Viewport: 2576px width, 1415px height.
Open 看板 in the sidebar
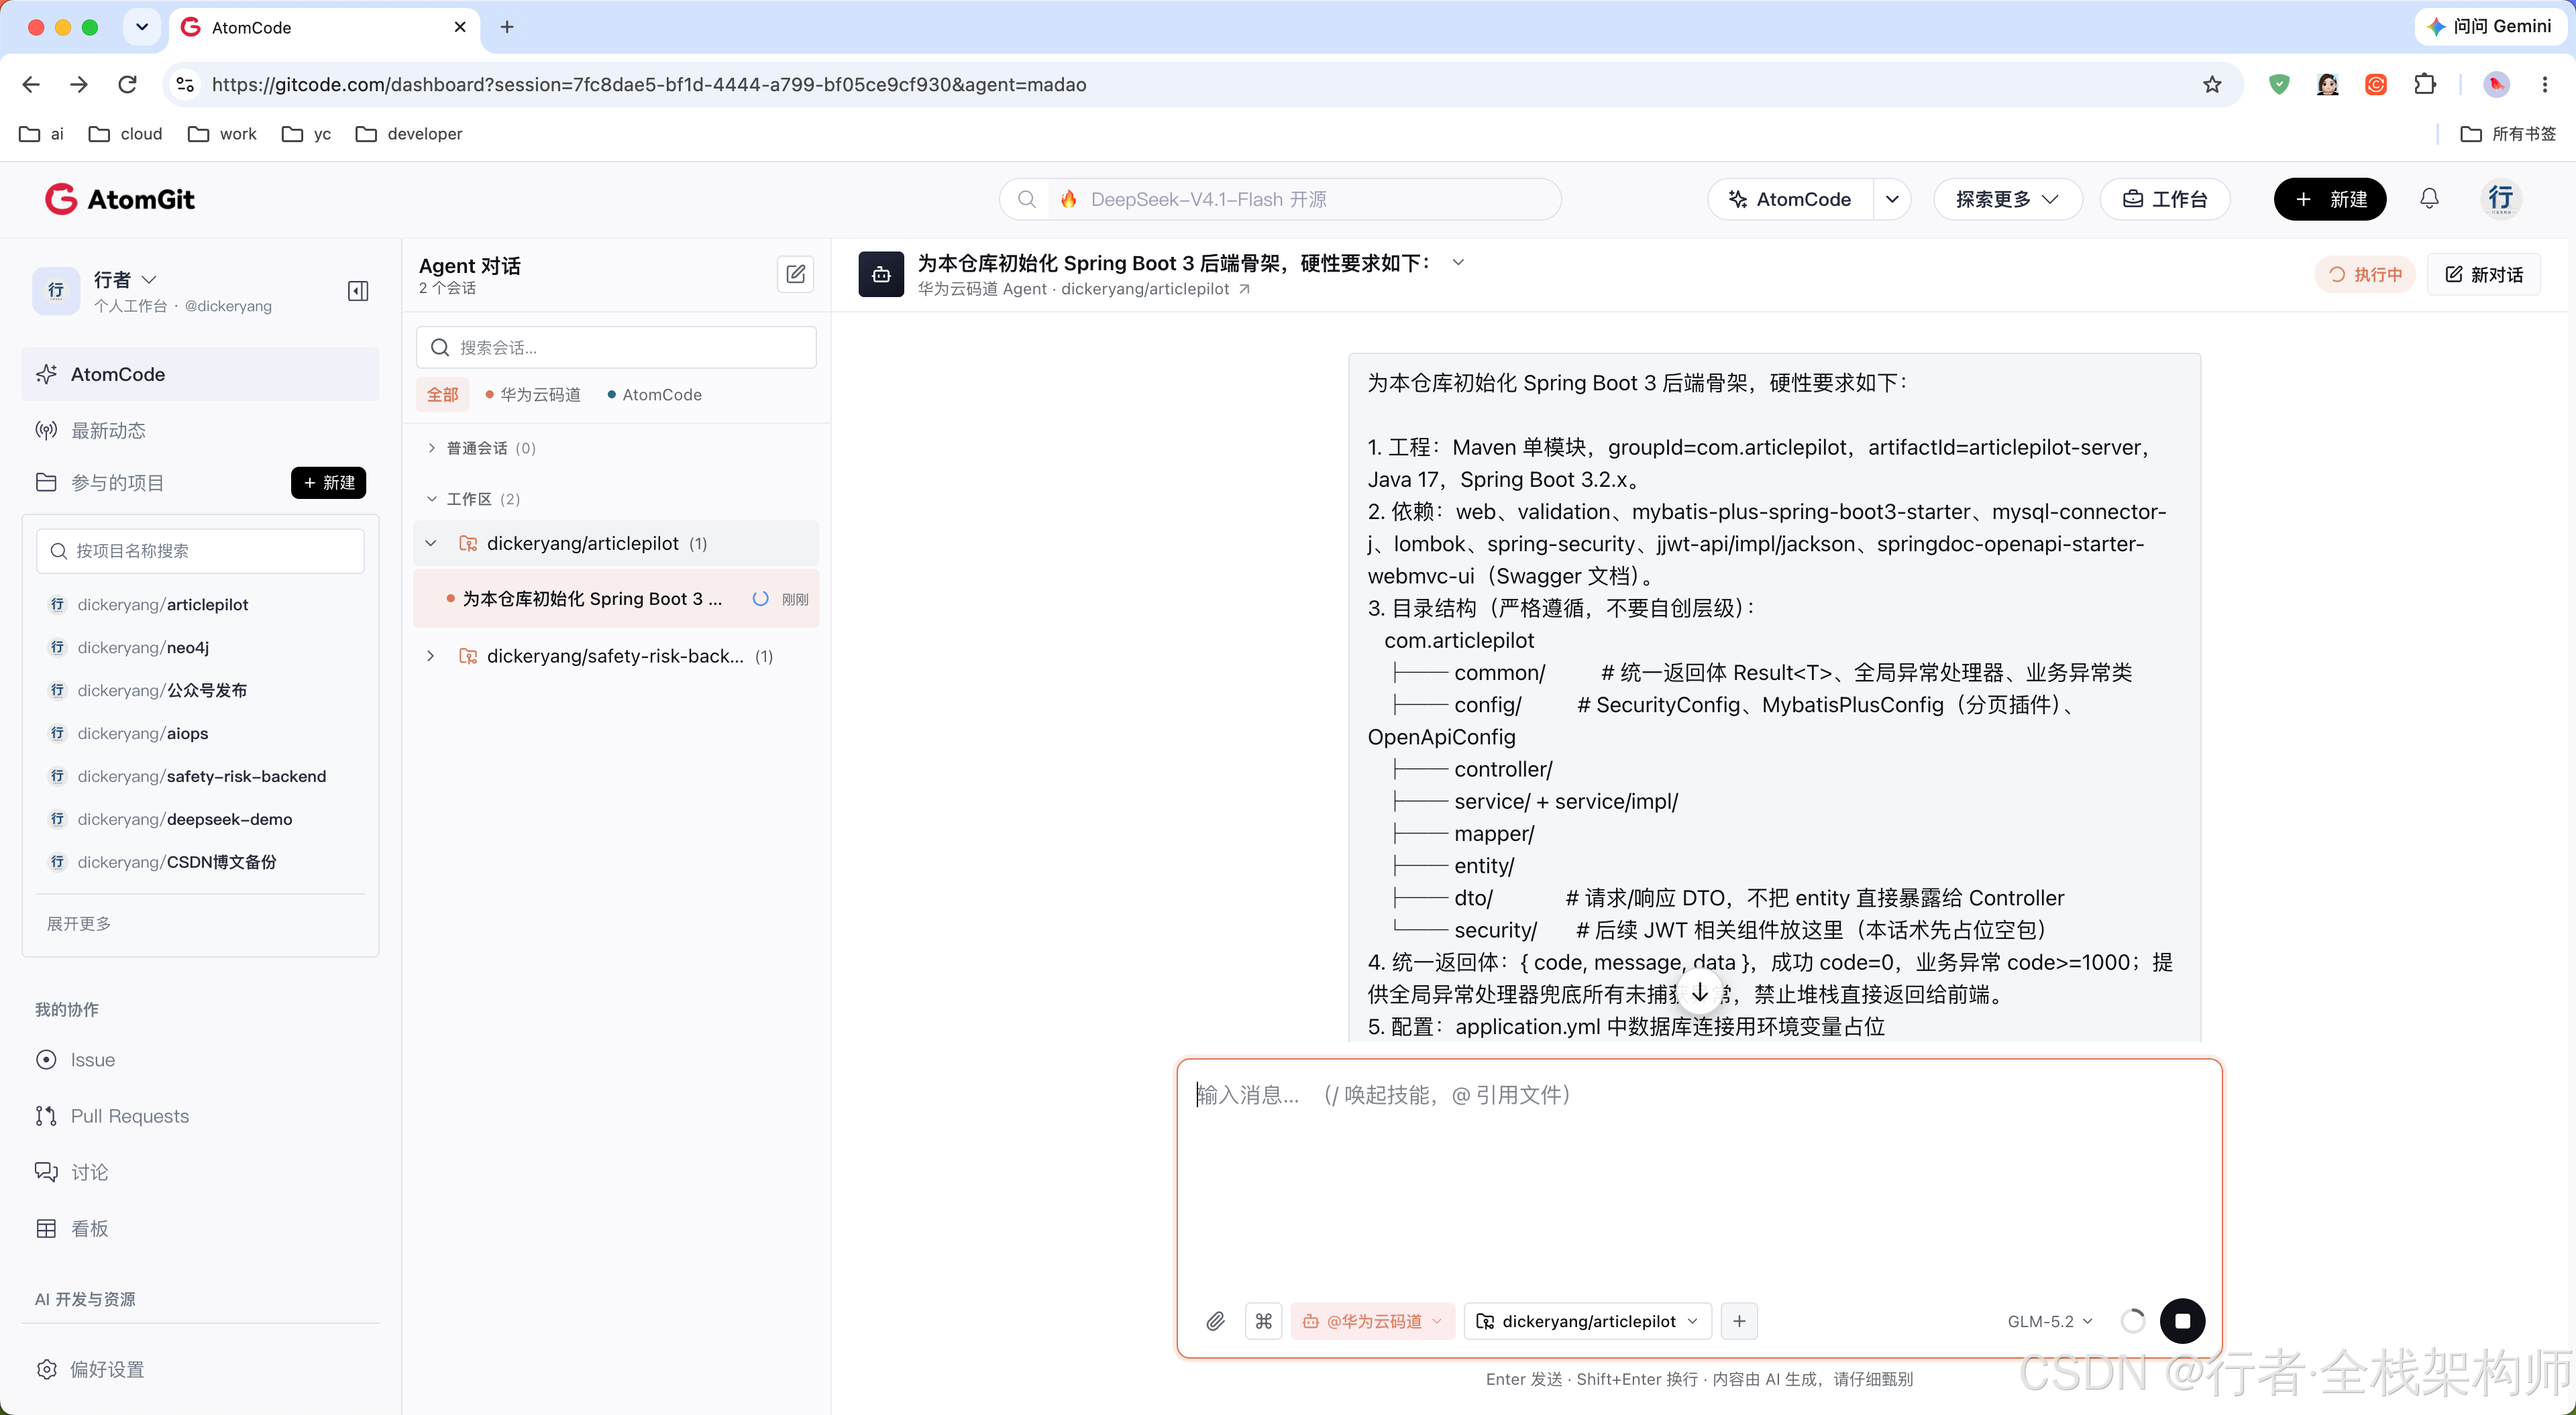[x=89, y=1228]
